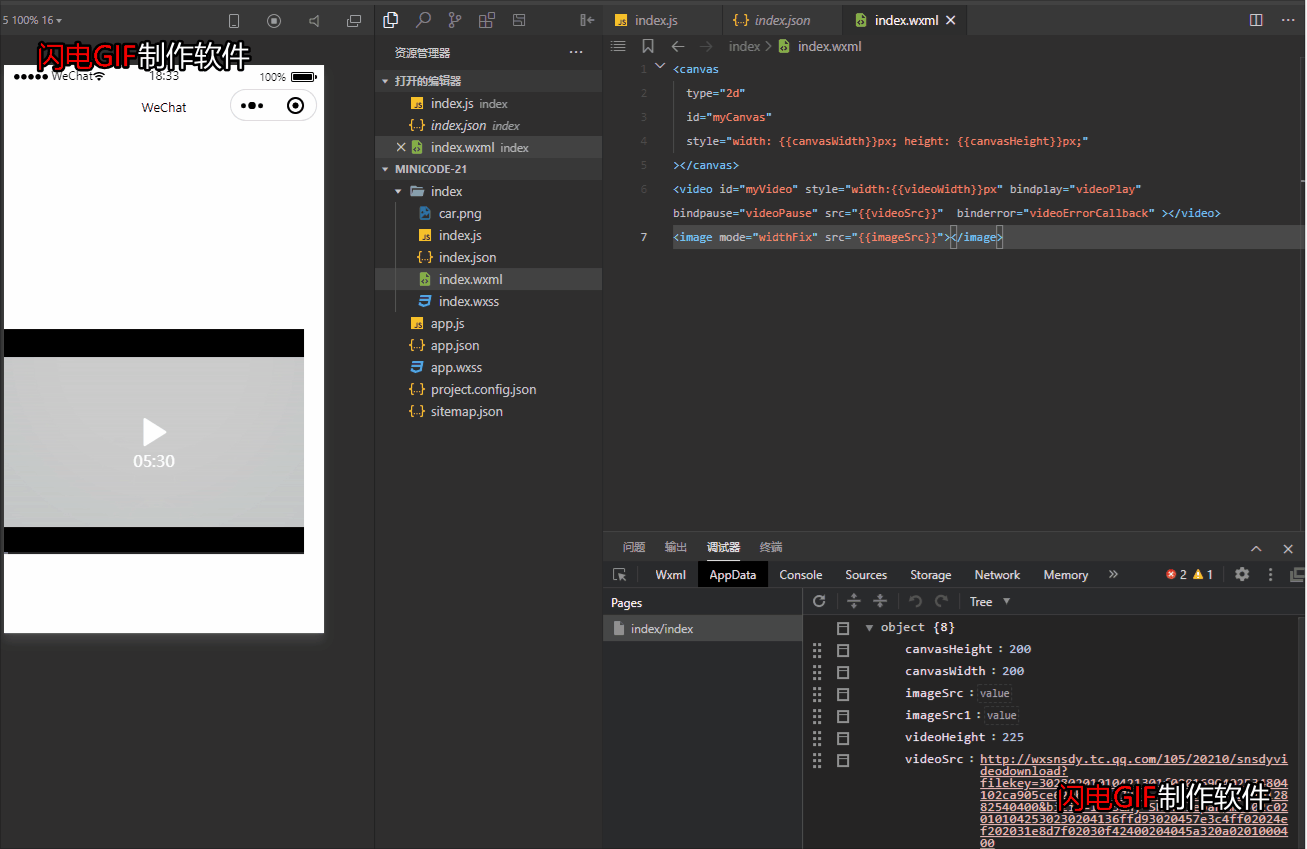The width and height of the screenshot is (1307, 849).
Task: Play the video in the simulator
Action: point(154,432)
